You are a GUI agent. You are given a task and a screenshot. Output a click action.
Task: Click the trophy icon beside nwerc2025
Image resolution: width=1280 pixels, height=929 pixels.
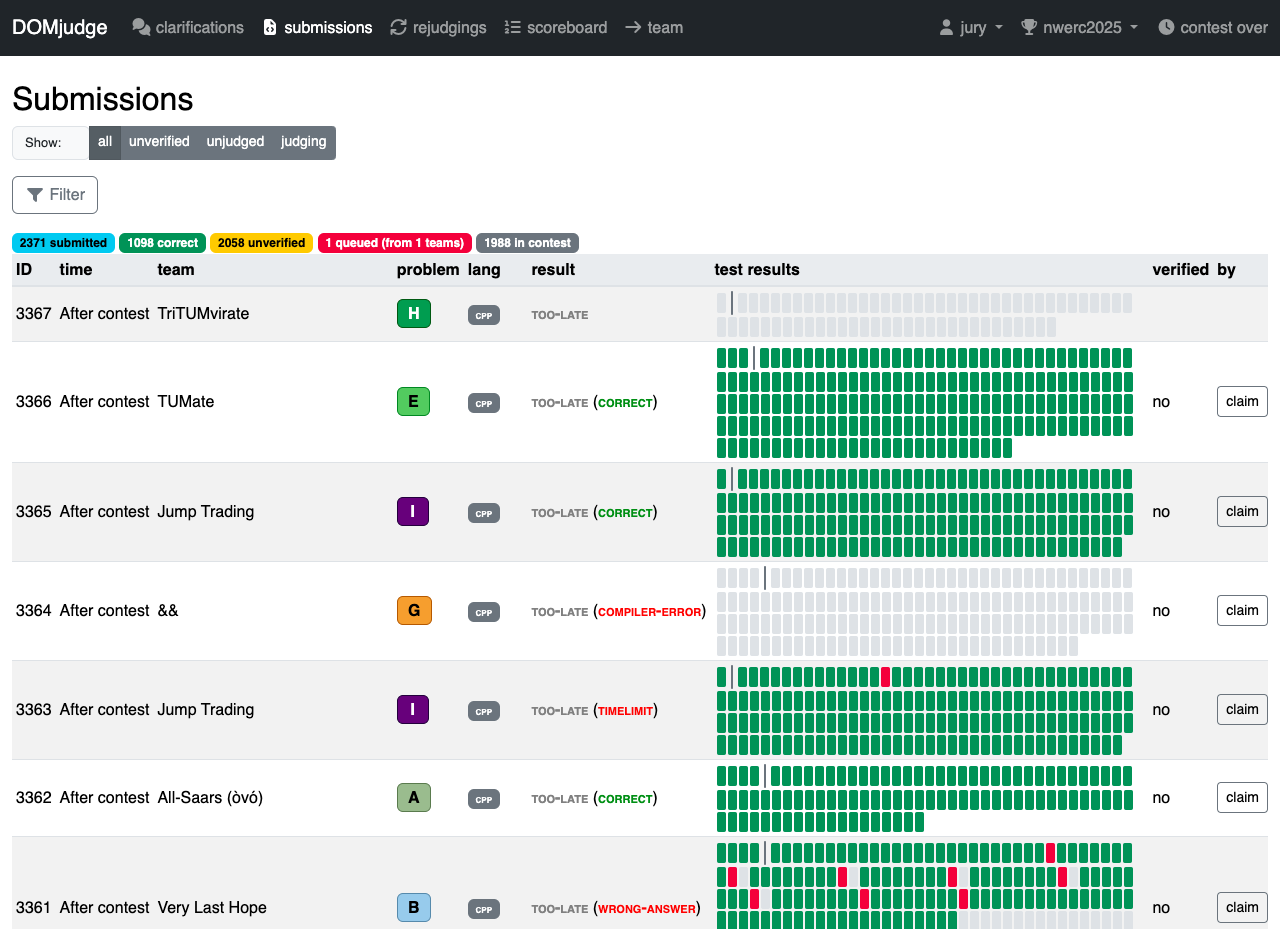(x=1029, y=28)
